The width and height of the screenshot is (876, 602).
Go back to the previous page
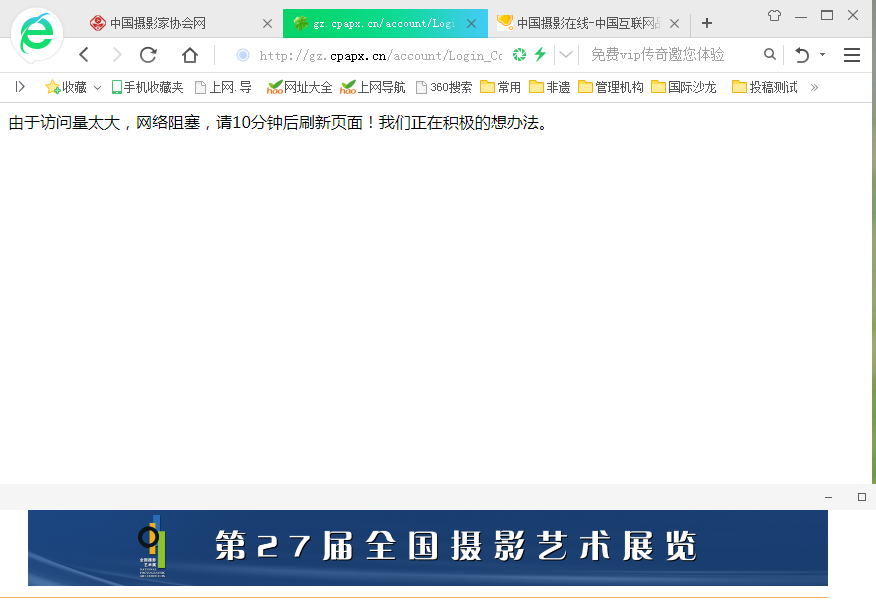[84, 55]
